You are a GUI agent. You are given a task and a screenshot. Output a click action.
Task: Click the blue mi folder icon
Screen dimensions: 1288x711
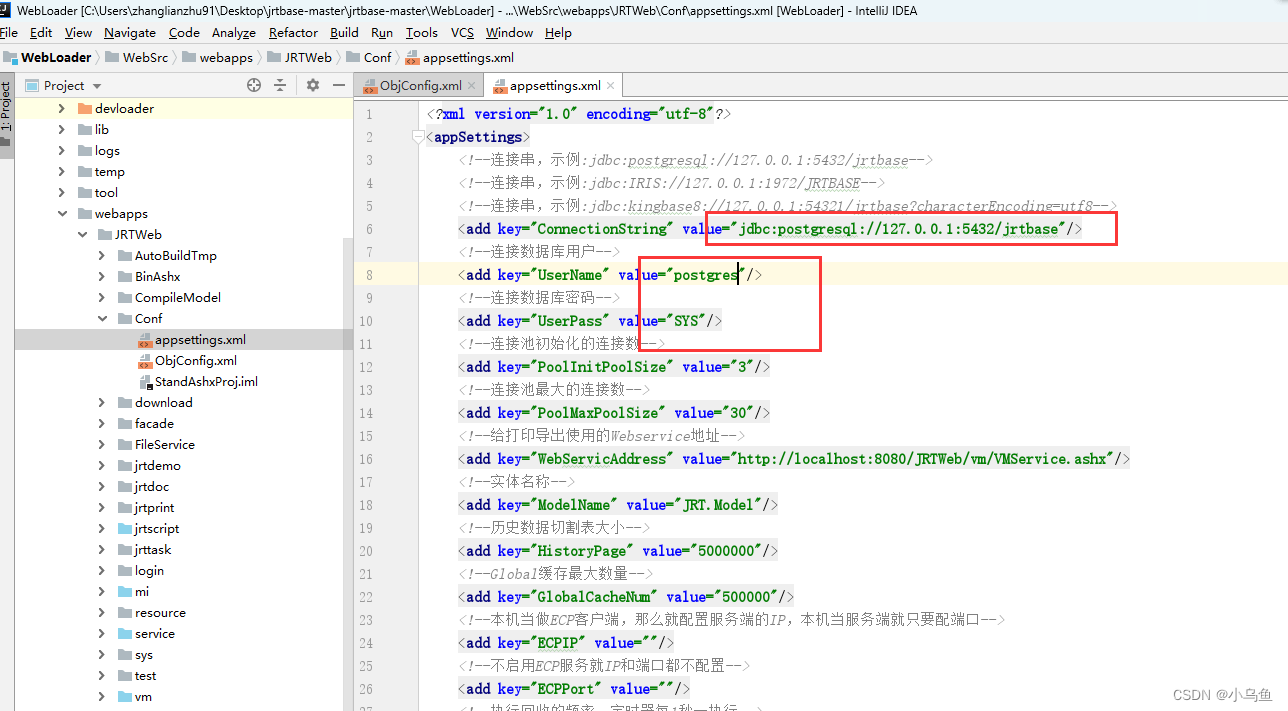pyautogui.click(x=125, y=592)
